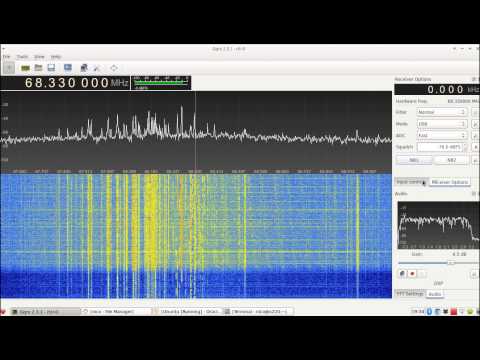Toggle the NB2 noise blanker button
Image resolution: width=480 pixels, height=360 pixels.
pos(451,160)
